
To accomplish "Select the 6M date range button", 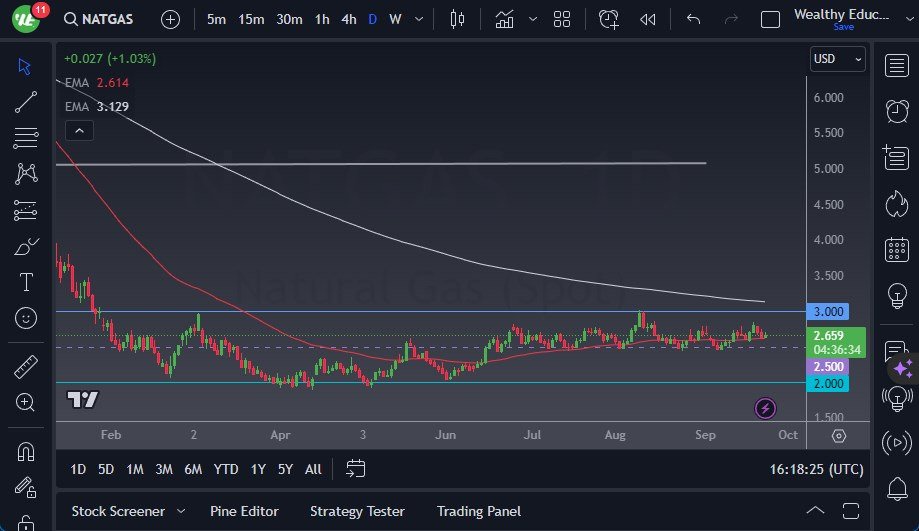I will point(193,469).
